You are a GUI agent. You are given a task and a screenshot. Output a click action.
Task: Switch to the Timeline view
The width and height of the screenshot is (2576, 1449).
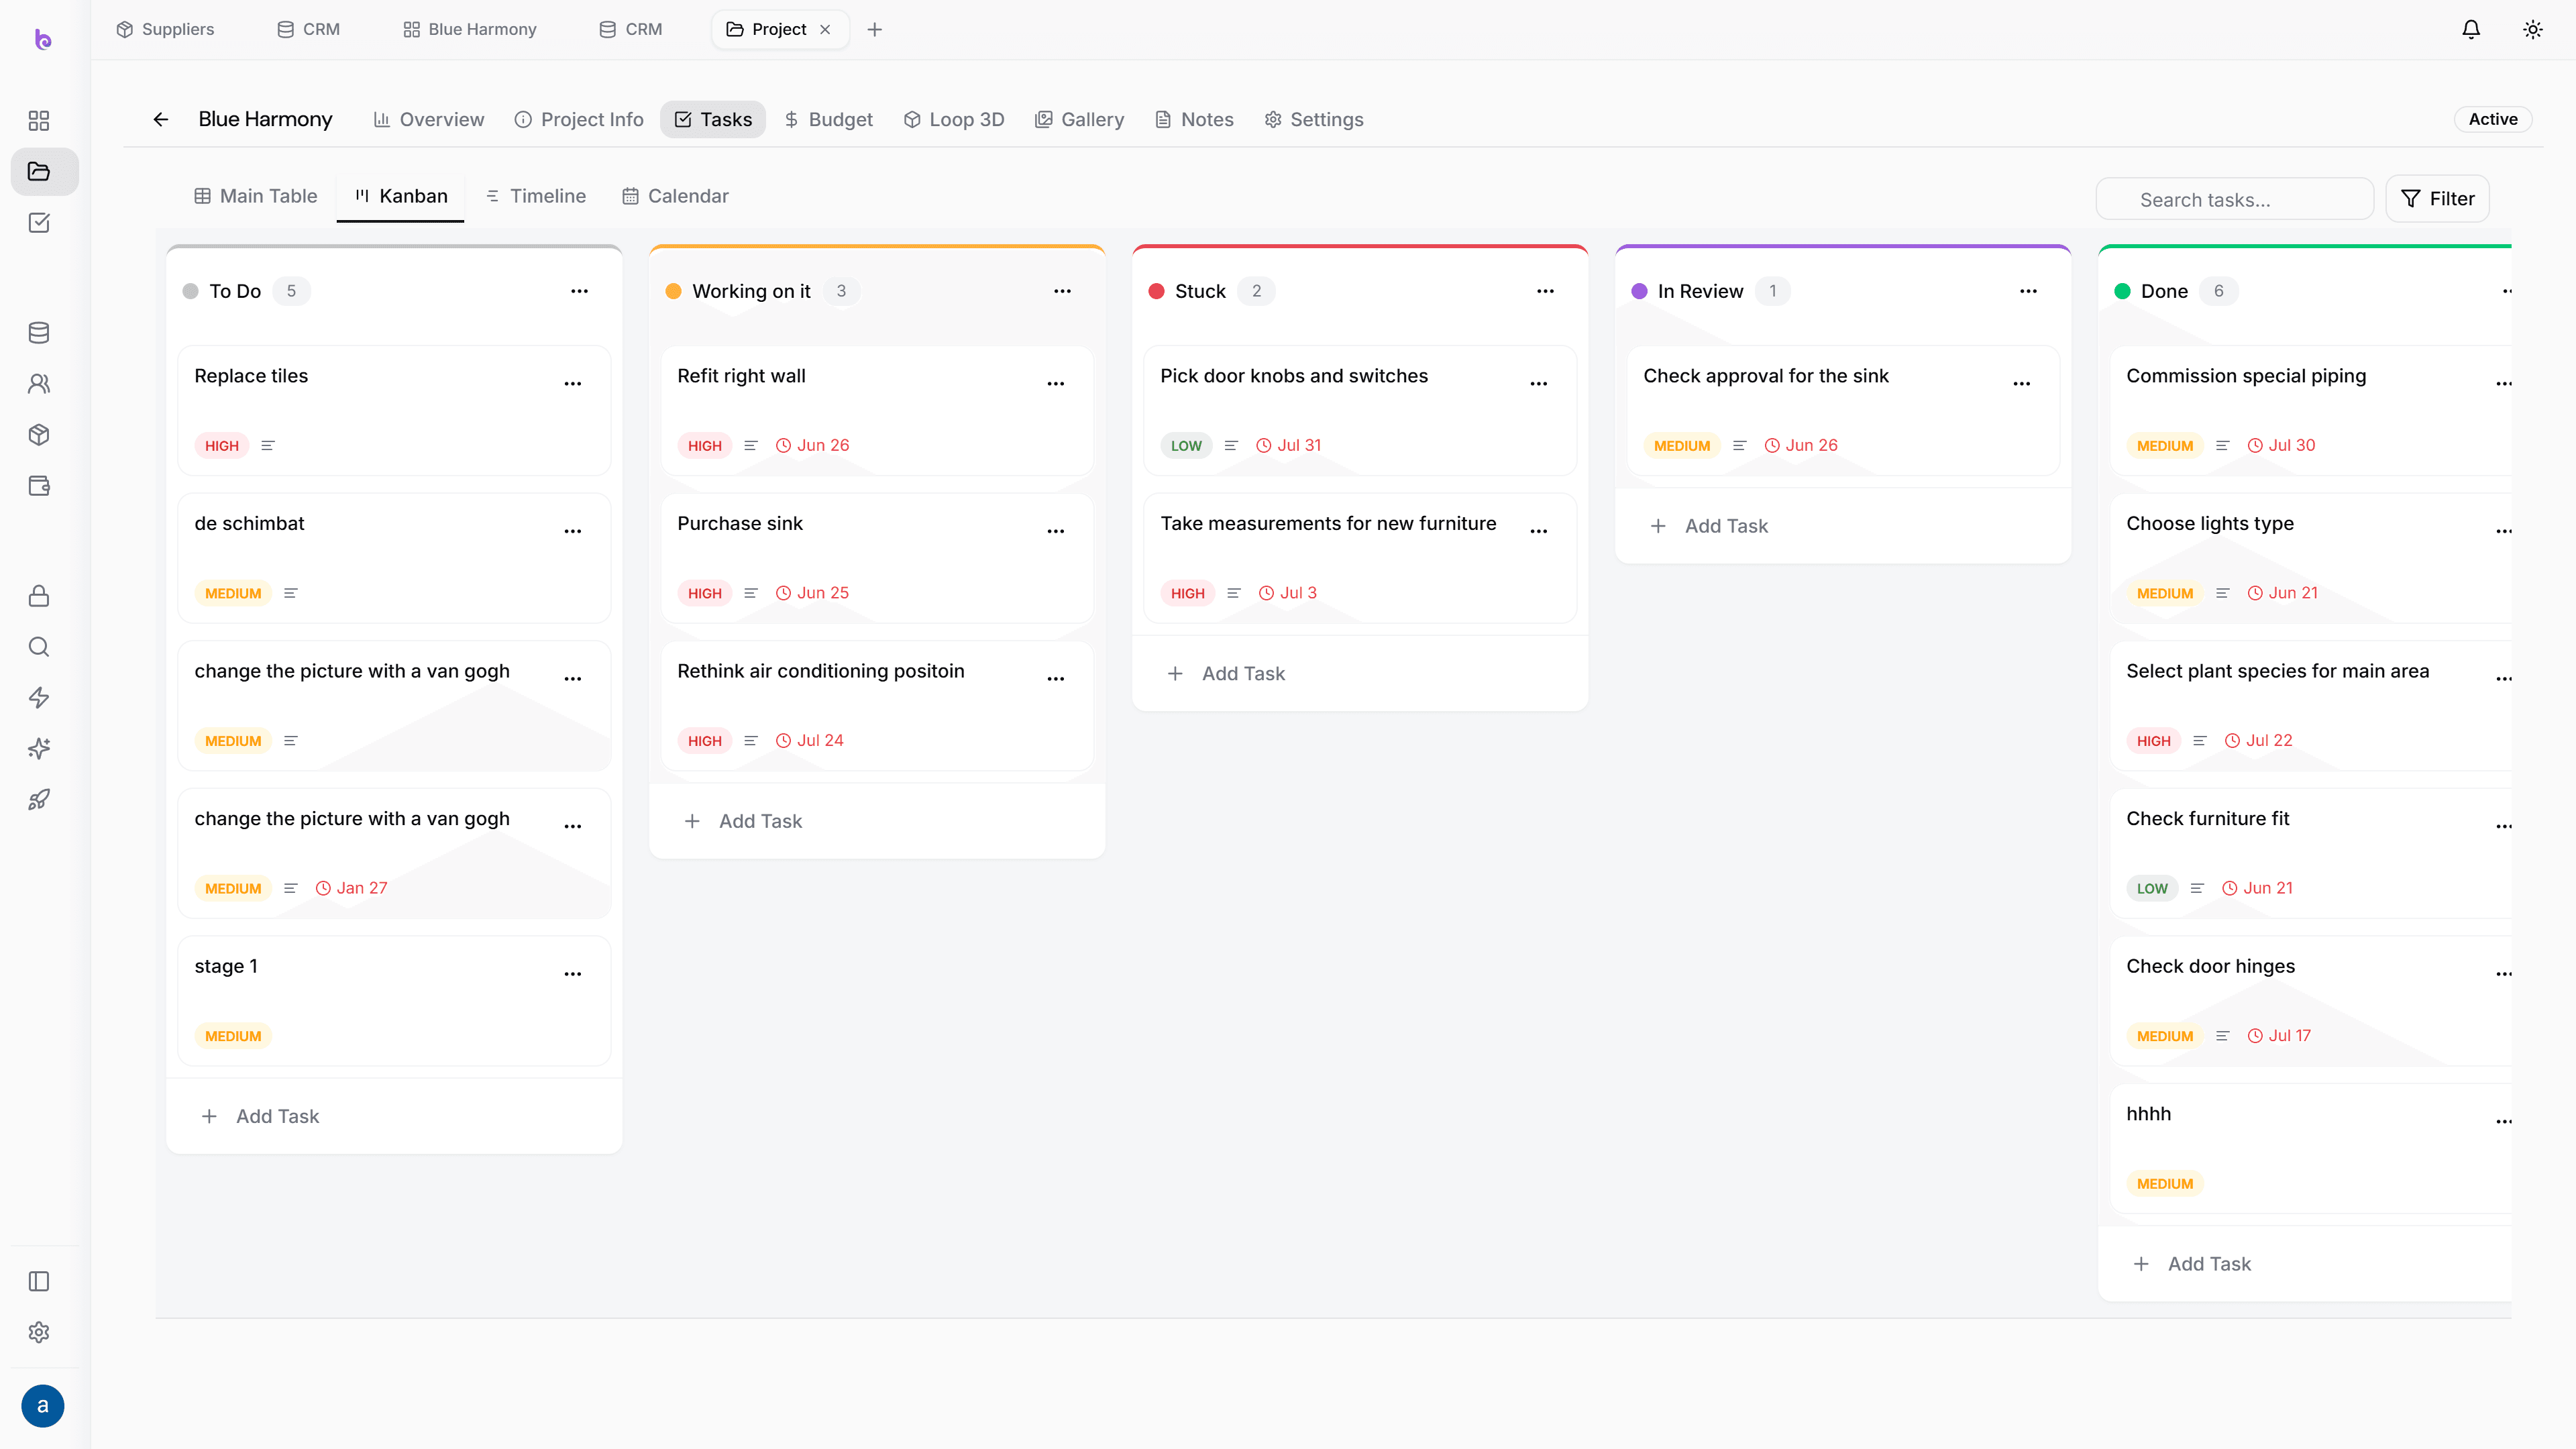(536, 197)
